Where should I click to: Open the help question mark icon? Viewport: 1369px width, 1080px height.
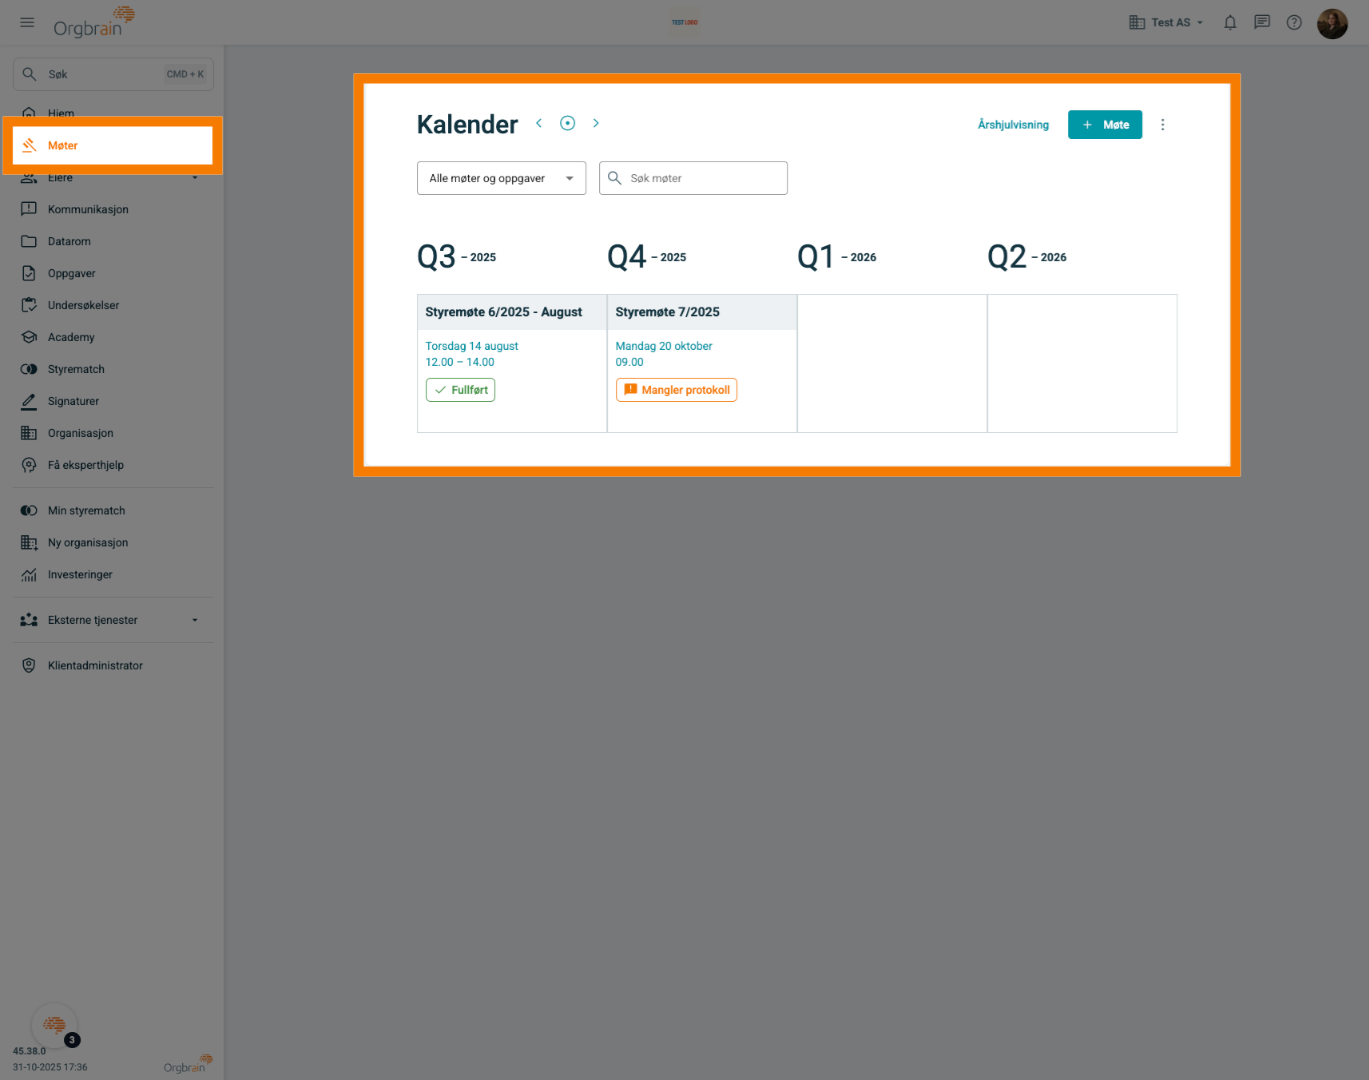click(1294, 22)
